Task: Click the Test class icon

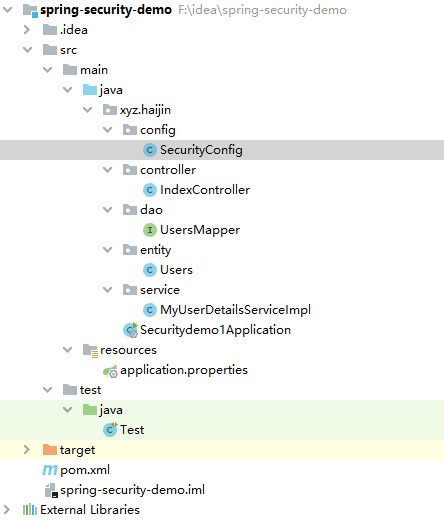Action: 110,430
